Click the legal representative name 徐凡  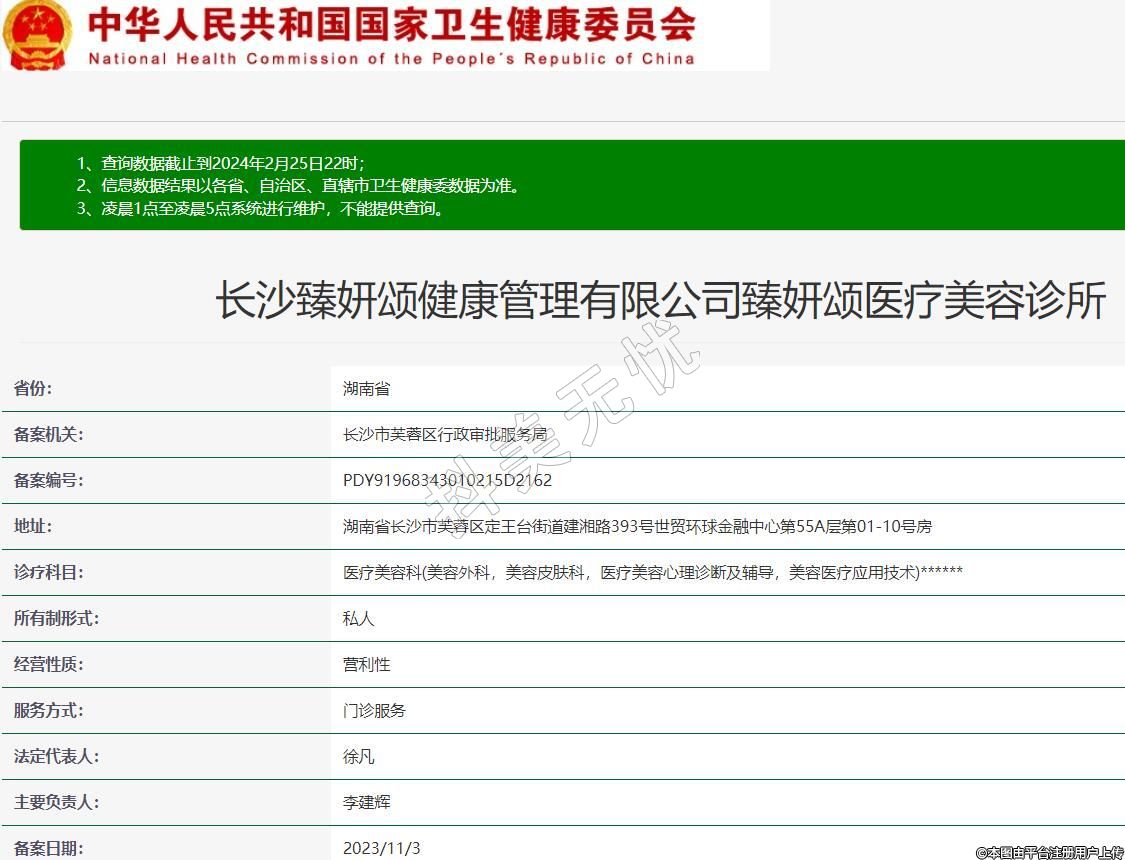(358, 757)
